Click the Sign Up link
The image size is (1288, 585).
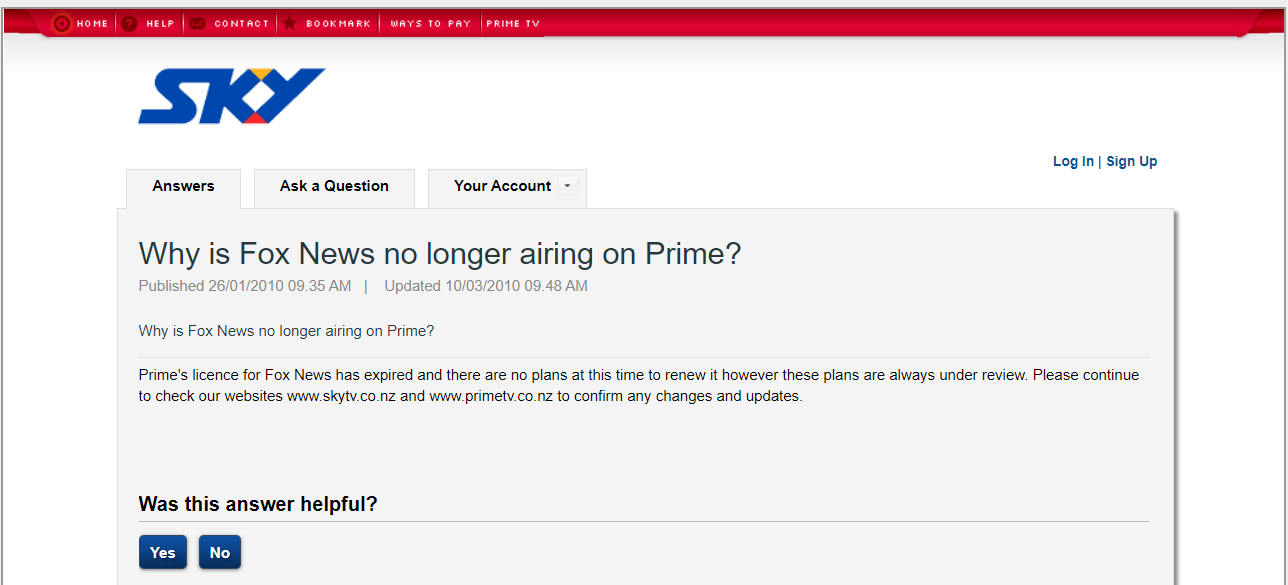(x=1131, y=161)
